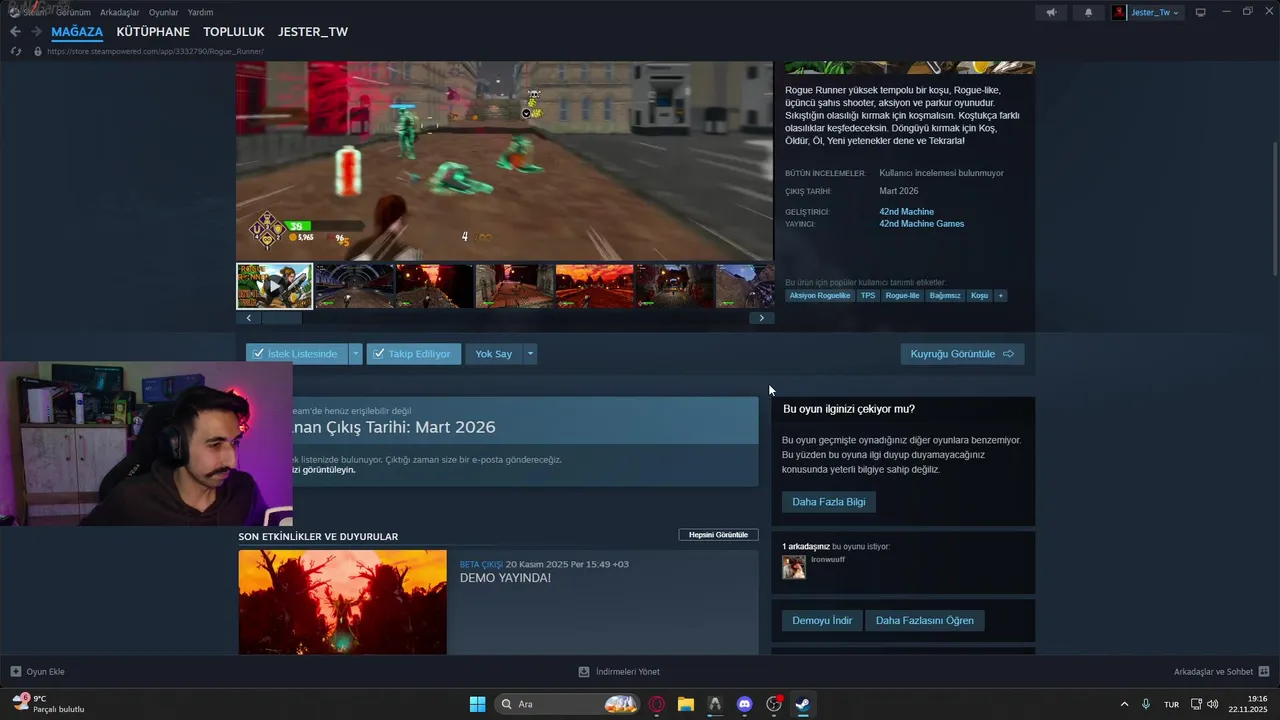Open the Arkadaşlar menu
The width and height of the screenshot is (1280, 720).
pyautogui.click(x=120, y=12)
